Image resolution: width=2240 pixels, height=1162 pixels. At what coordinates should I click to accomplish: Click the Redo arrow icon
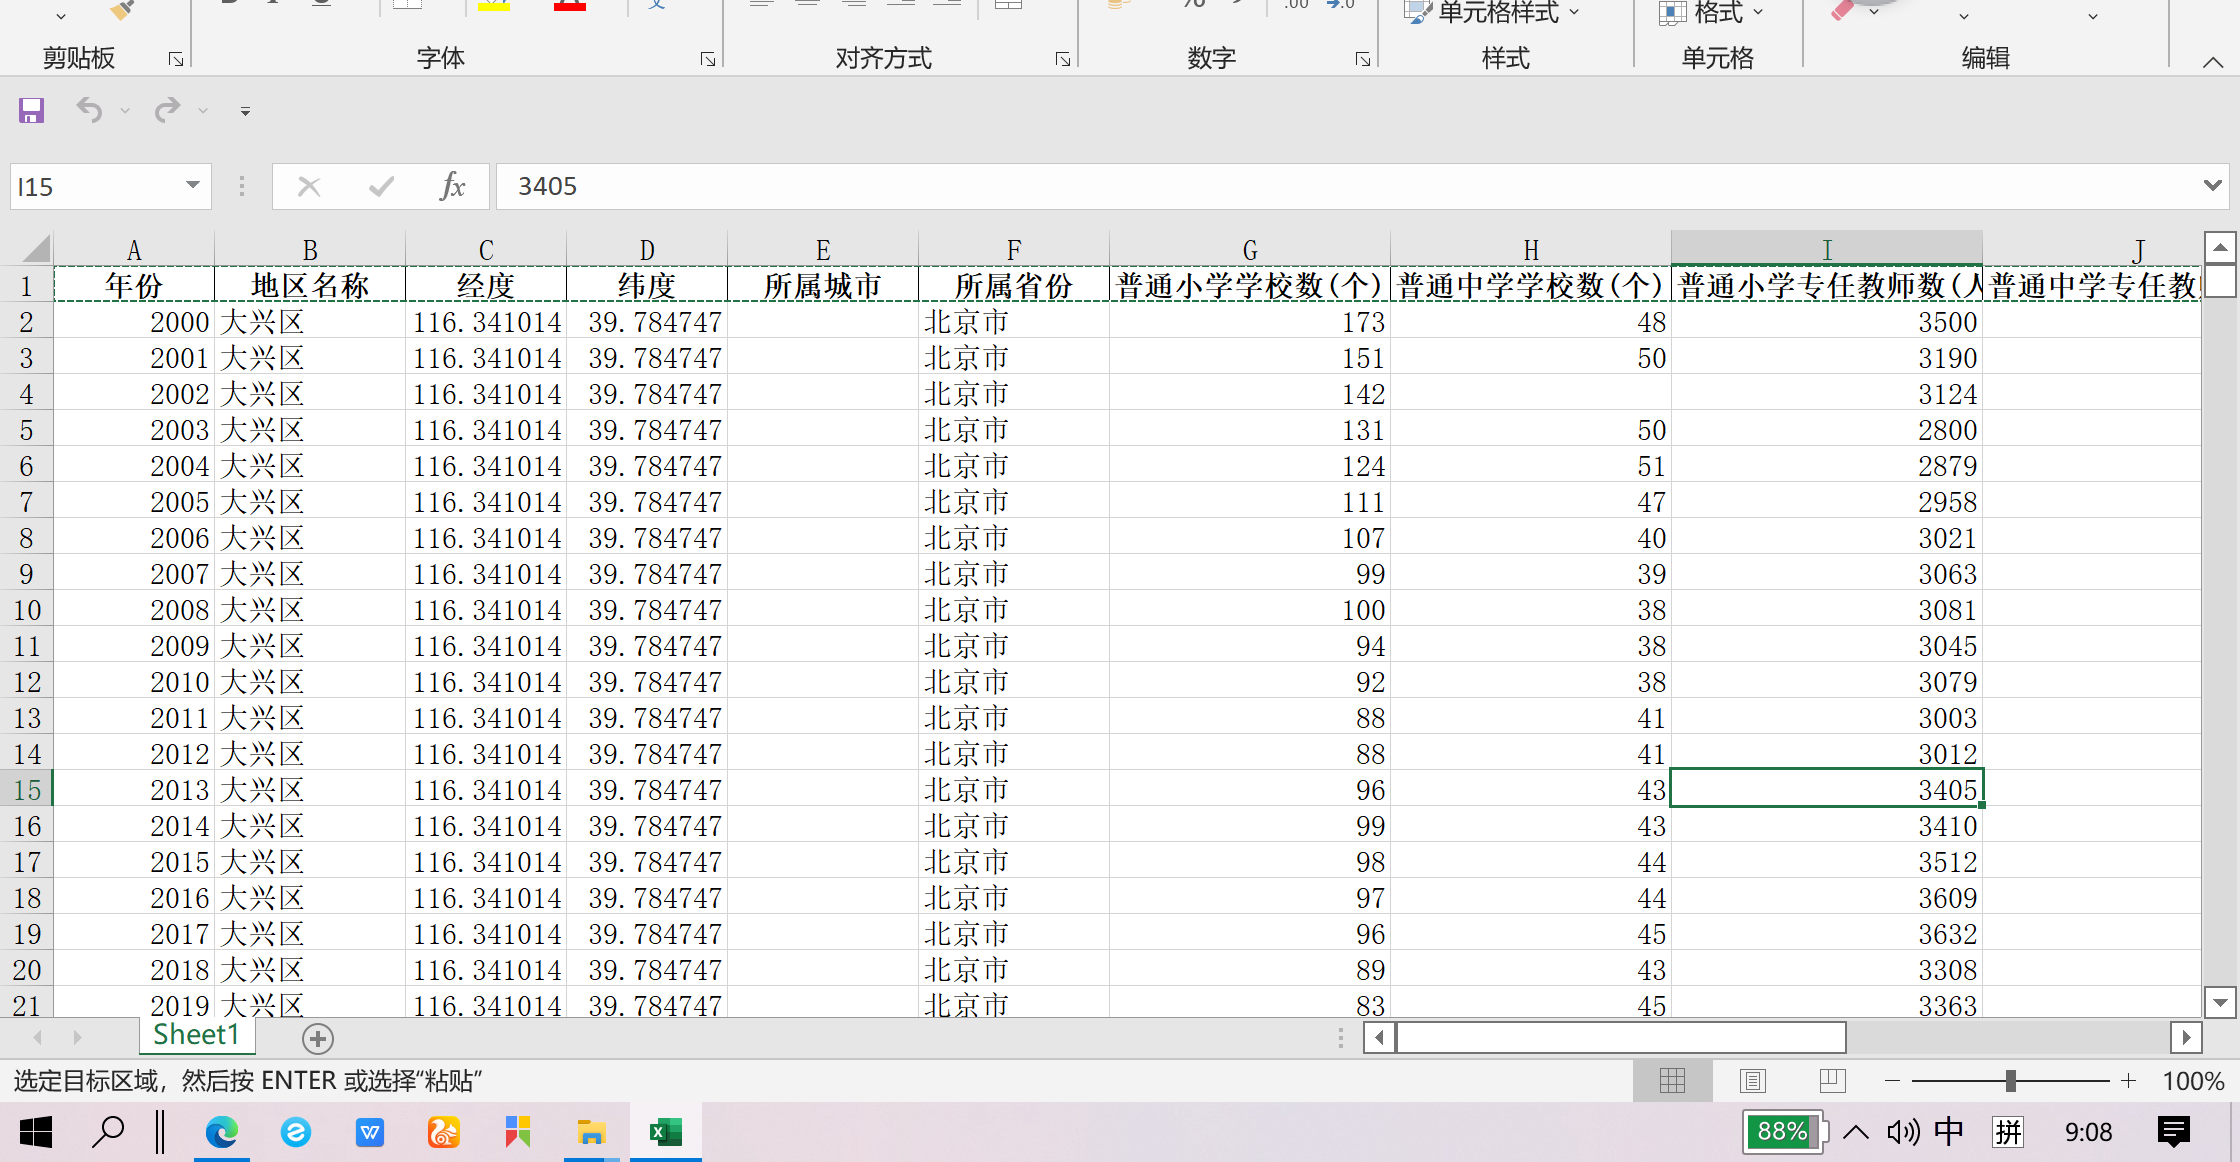pos(167,110)
